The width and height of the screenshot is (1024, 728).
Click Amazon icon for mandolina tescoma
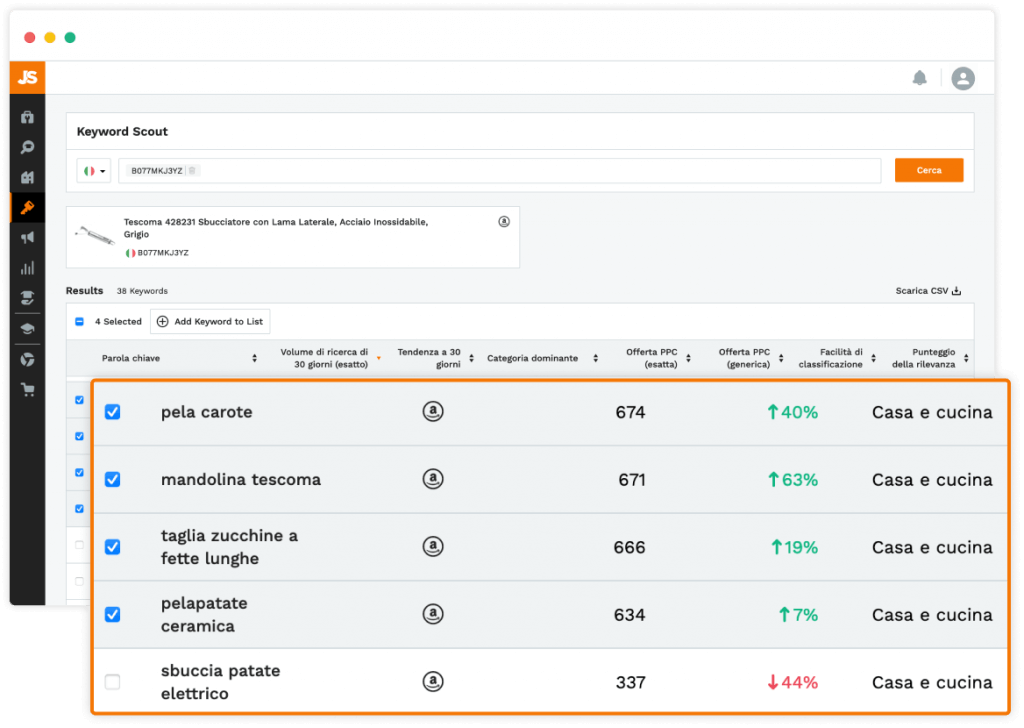(433, 479)
